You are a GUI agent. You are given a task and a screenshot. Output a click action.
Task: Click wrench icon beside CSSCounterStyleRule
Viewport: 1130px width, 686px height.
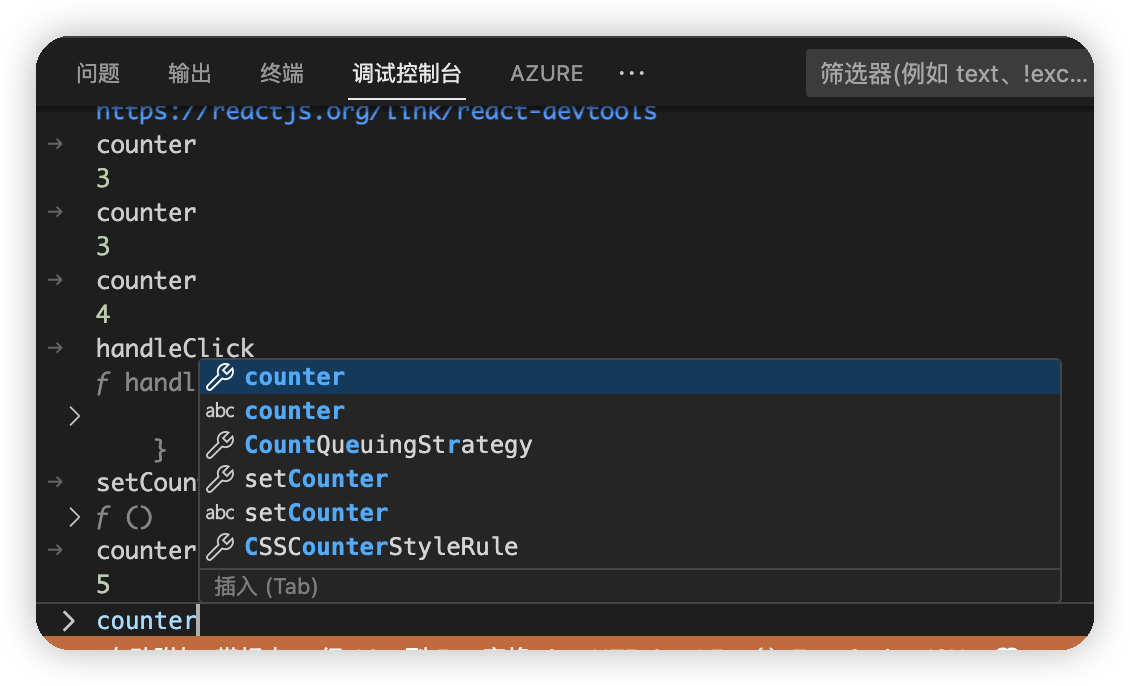click(219, 547)
